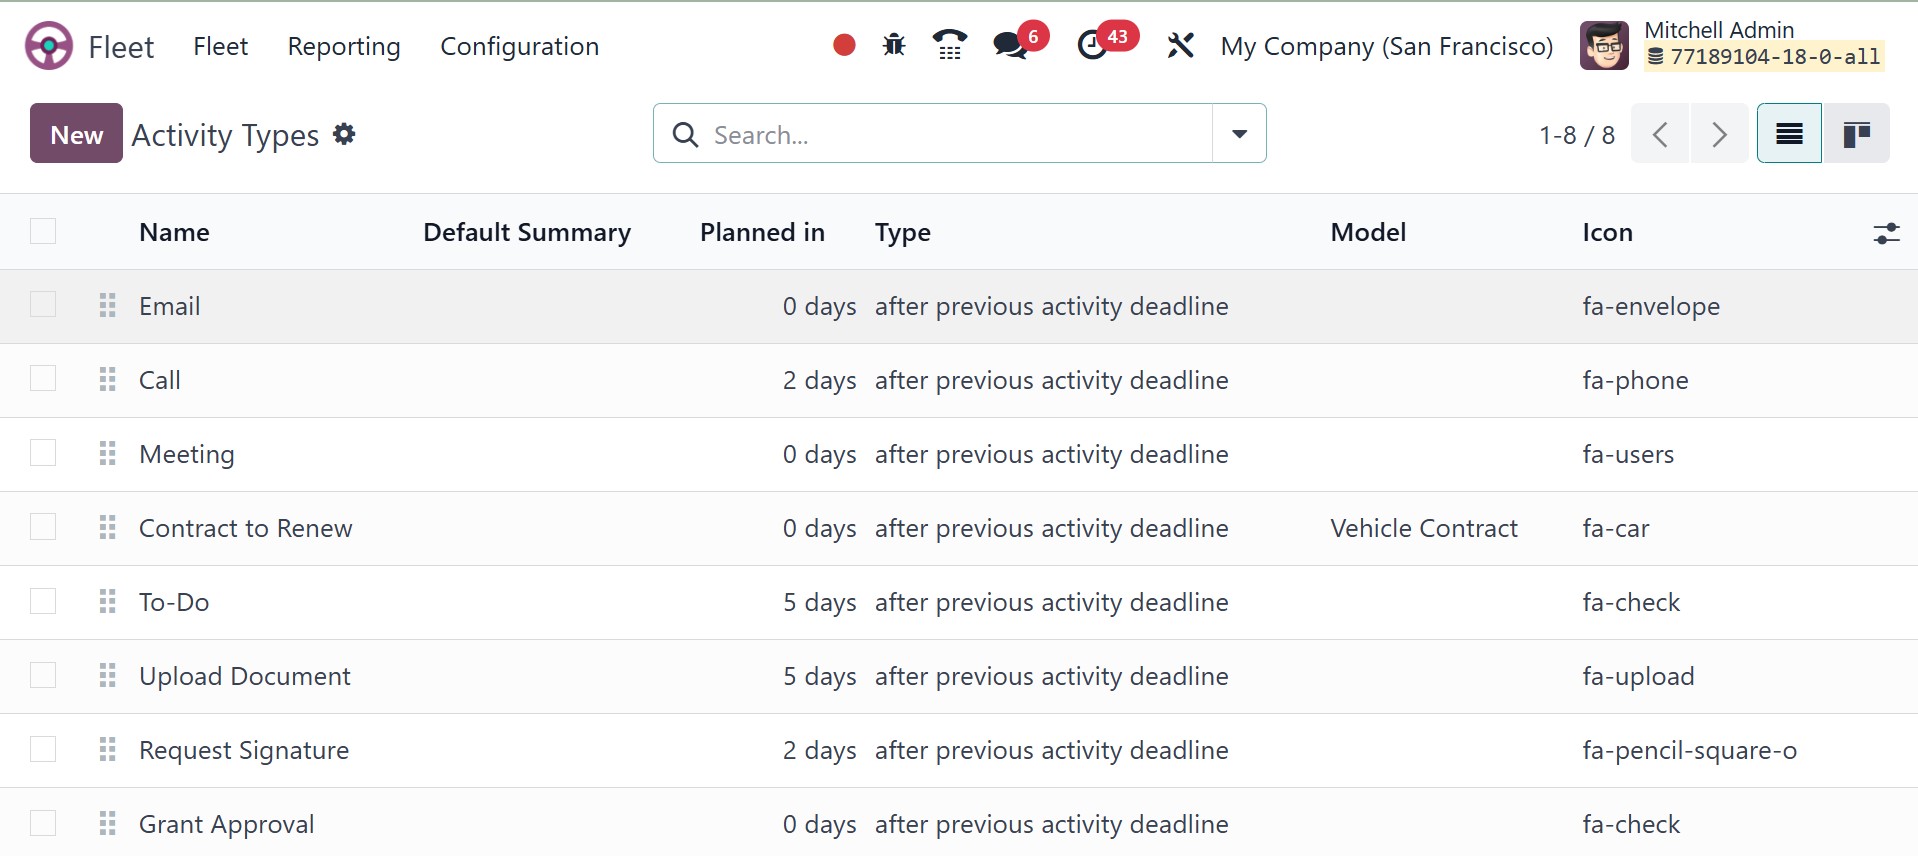Check the select-all header checkbox
Screen dimensions: 1918x856
43,232
